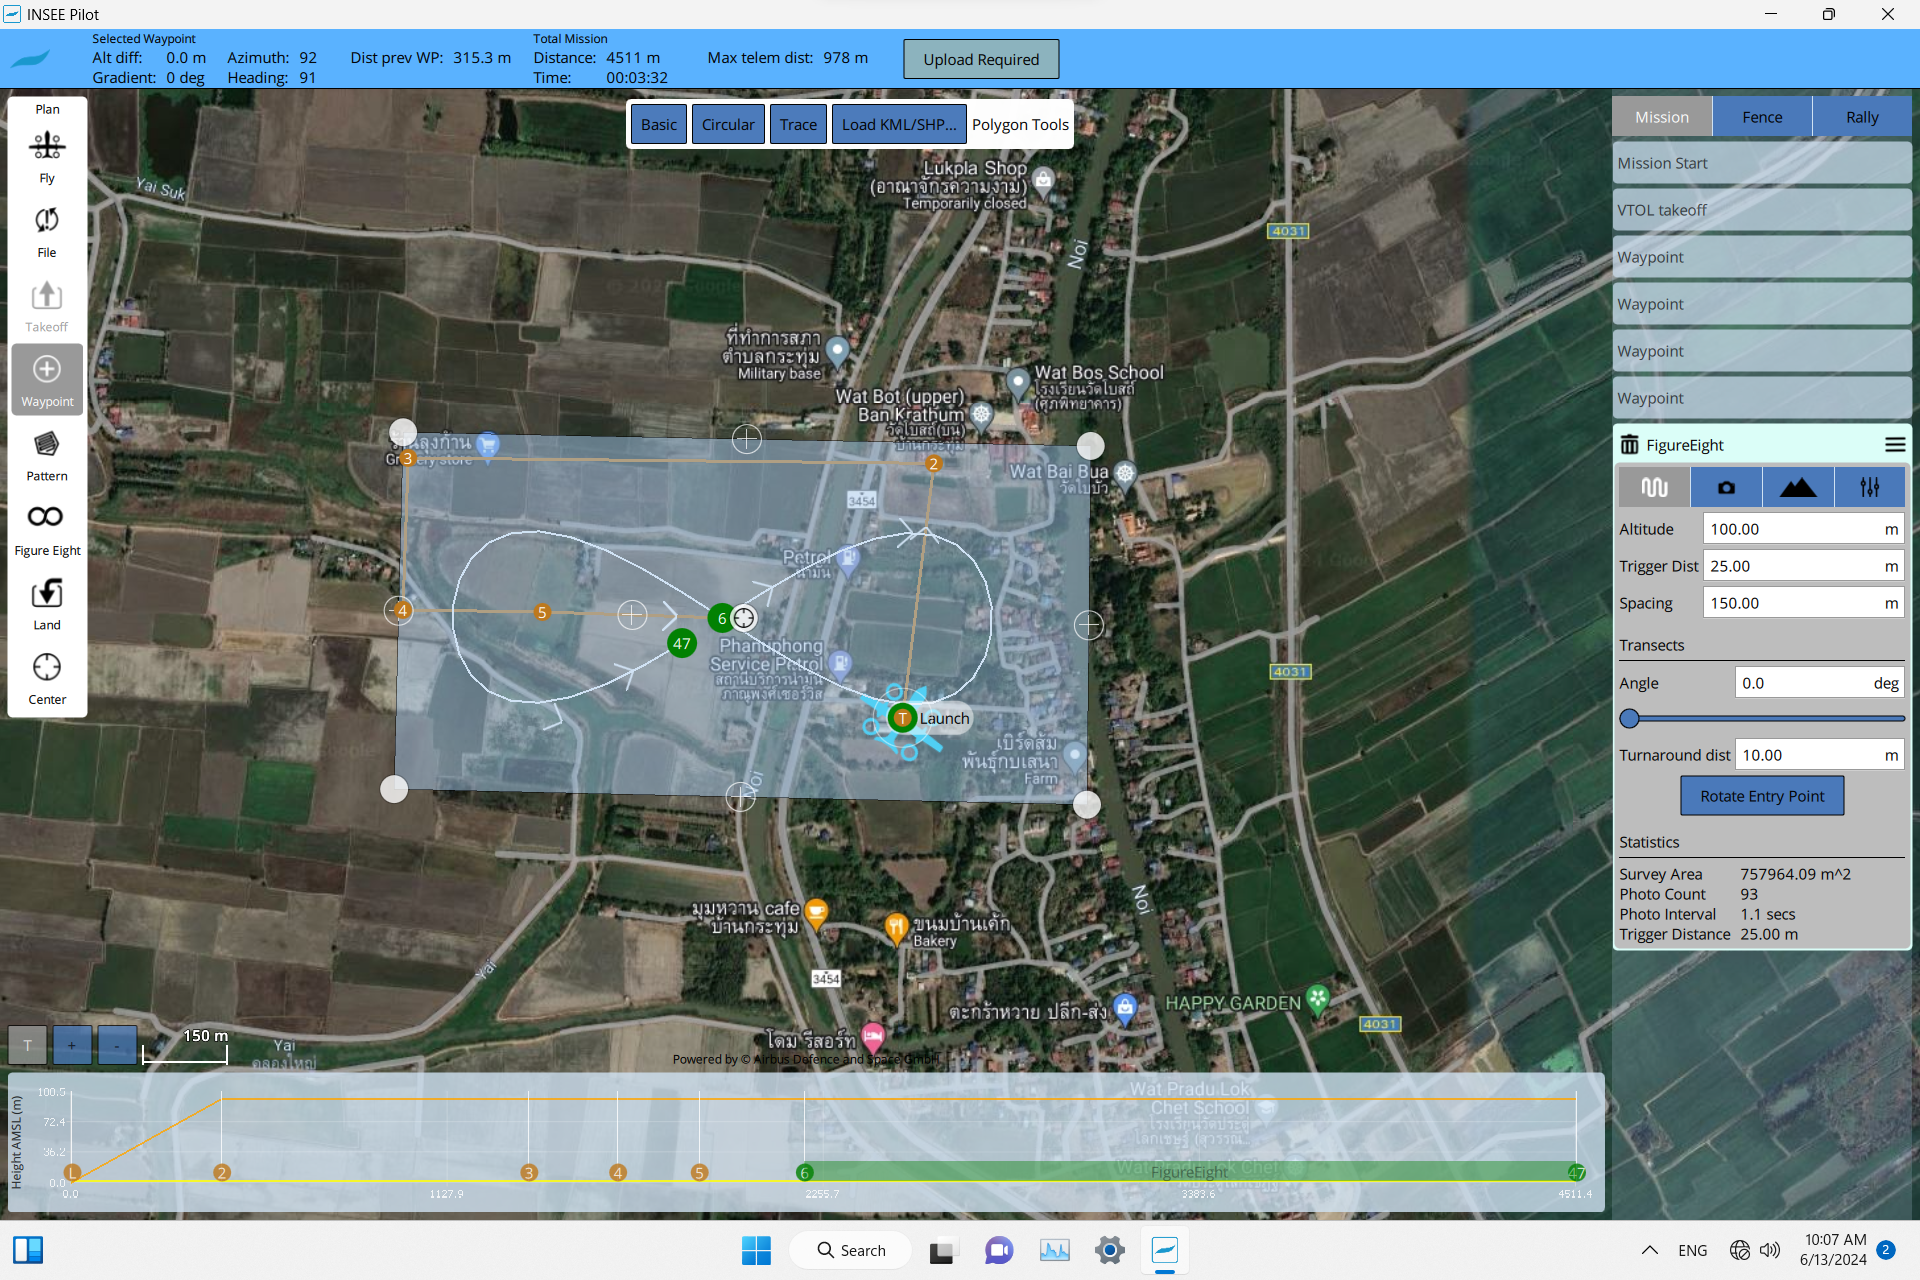Open Settings gear in taskbar
The width and height of the screenshot is (1920, 1280).
1109,1250
